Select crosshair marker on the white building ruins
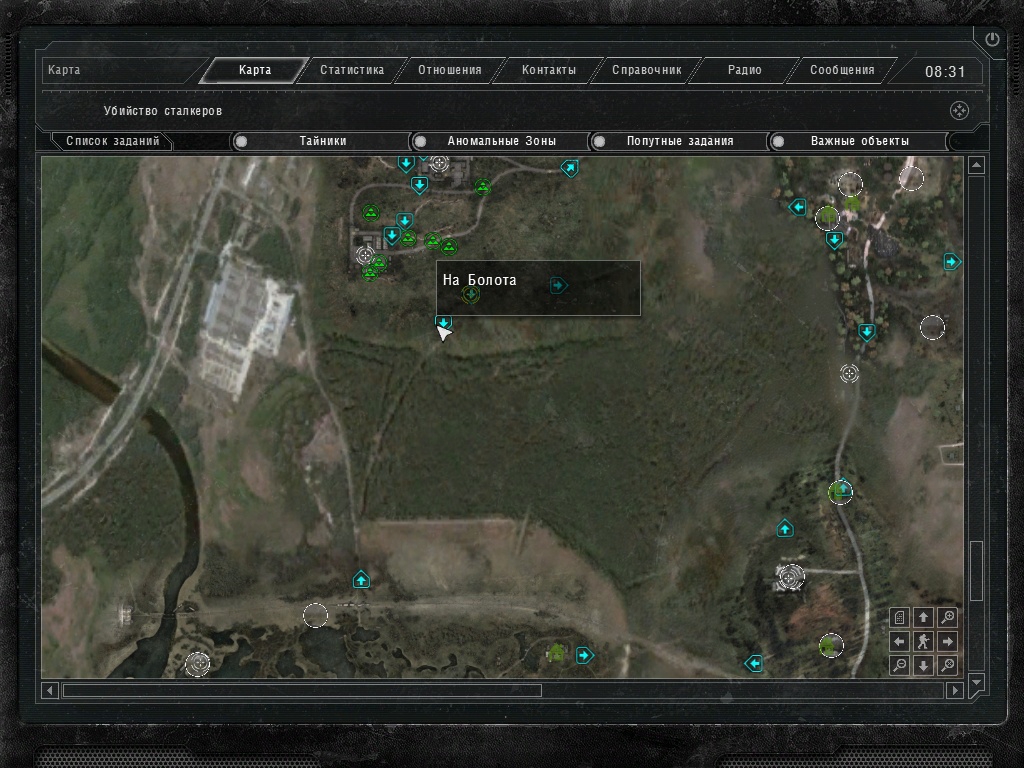 coord(791,577)
